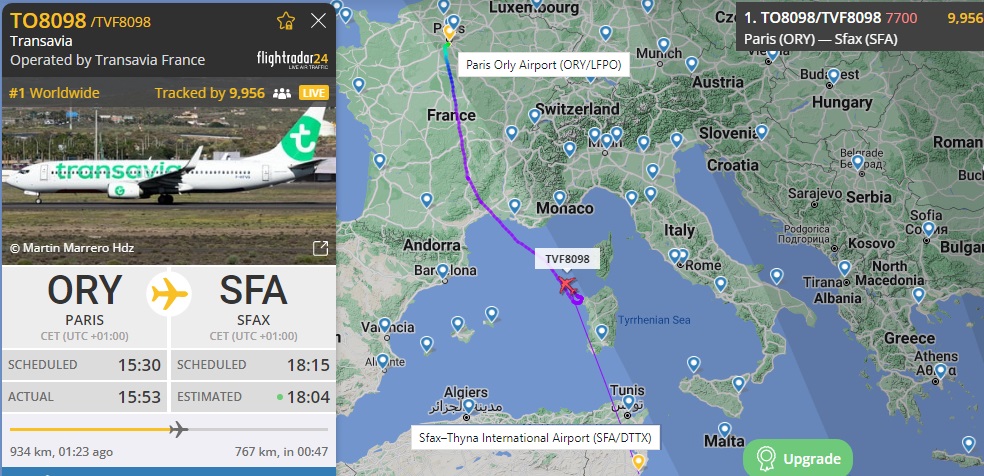Click the ORY departure airport code
This screenshot has height=476, width=984.
(85, 292)
